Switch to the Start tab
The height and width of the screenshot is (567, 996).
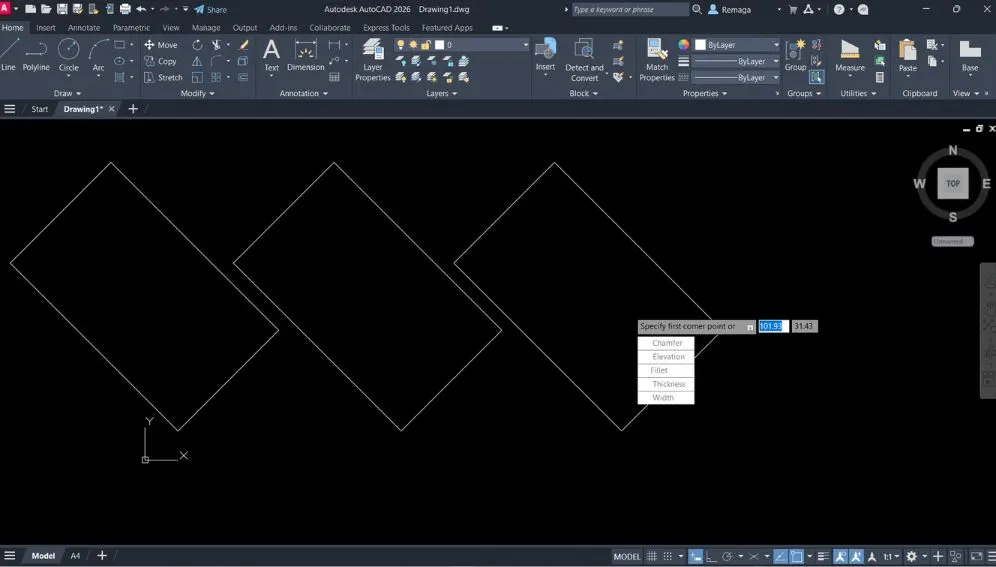(39, 109)
